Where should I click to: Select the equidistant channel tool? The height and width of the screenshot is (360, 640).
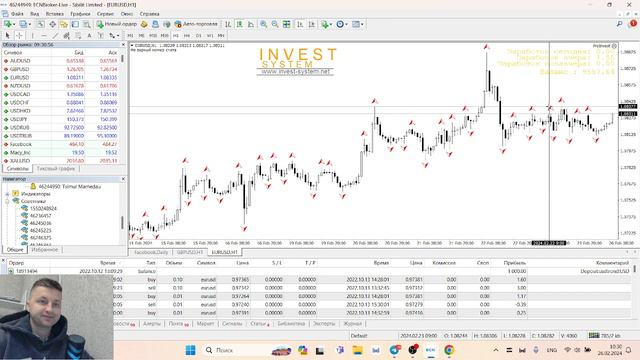coord(67,36)
